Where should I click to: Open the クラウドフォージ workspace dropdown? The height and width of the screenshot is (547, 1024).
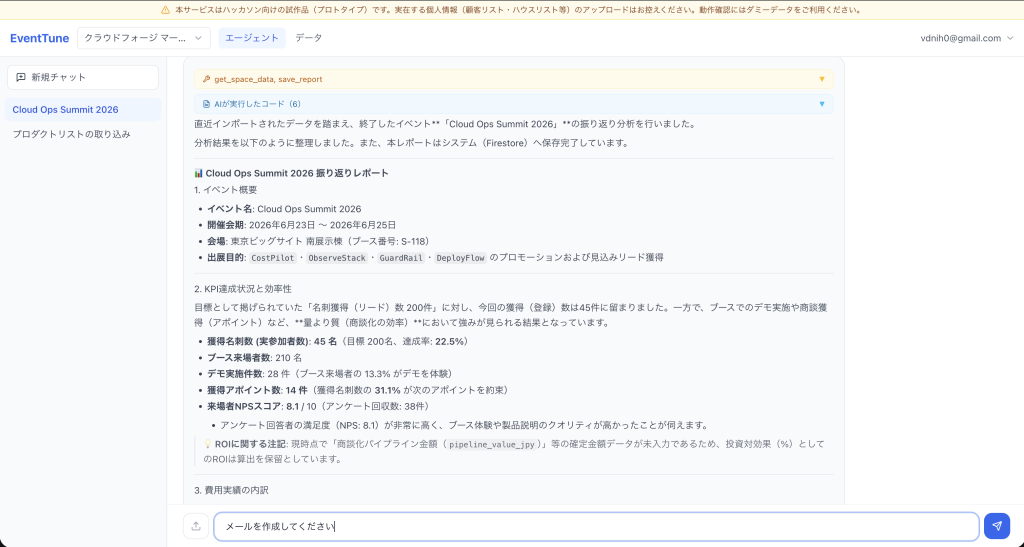point(144,38)
